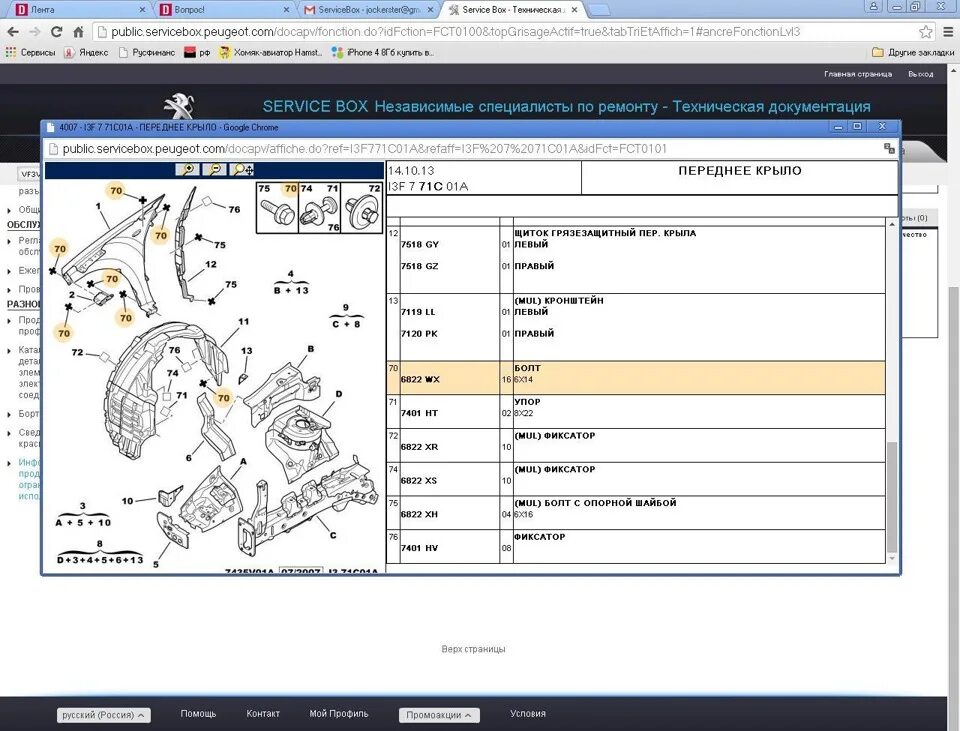The image size is (960, 731).
Task: Select the zoom-and-pan magnifier tool
Action: click(242, 170)
